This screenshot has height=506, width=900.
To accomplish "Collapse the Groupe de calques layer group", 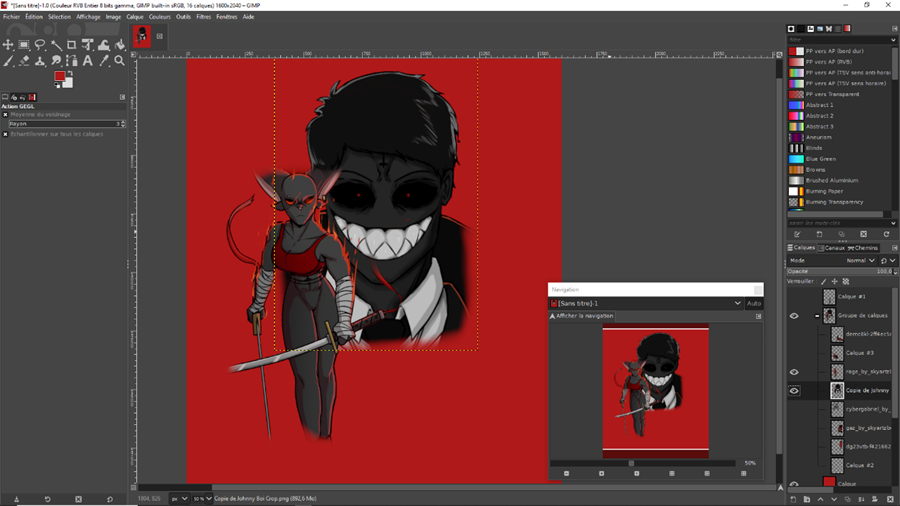I will 817,316.
